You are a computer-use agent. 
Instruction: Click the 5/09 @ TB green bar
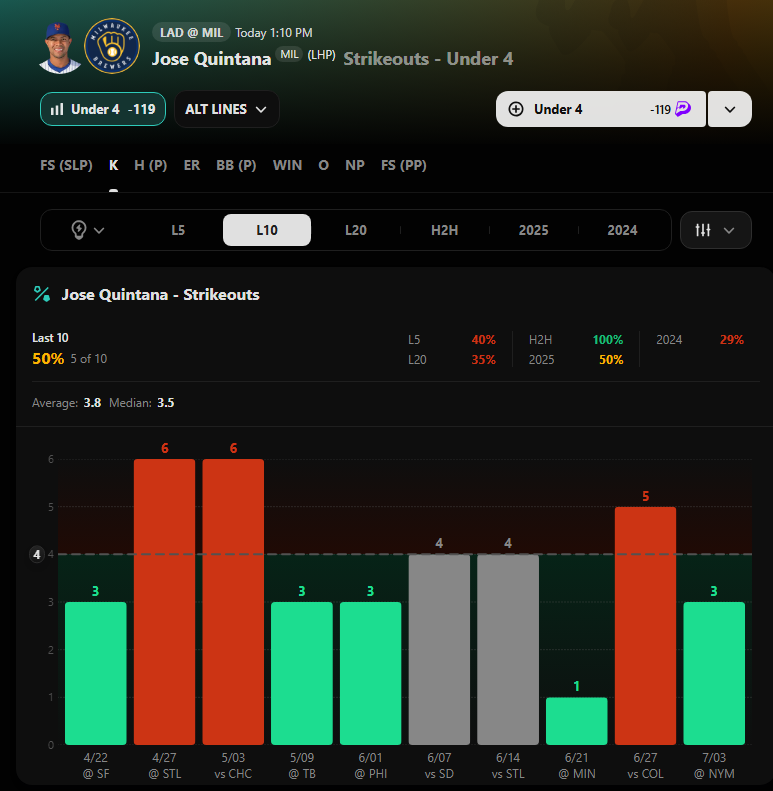[302, 673]
